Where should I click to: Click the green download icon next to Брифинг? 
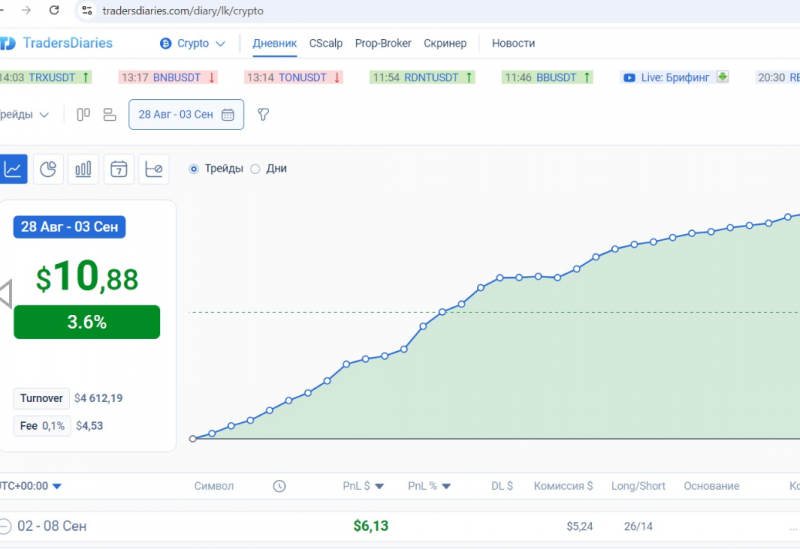point(722,77)
